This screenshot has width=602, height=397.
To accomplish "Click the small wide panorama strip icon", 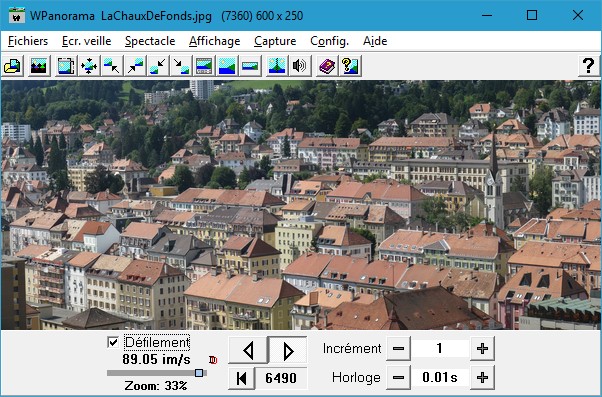I will point(250,66).
